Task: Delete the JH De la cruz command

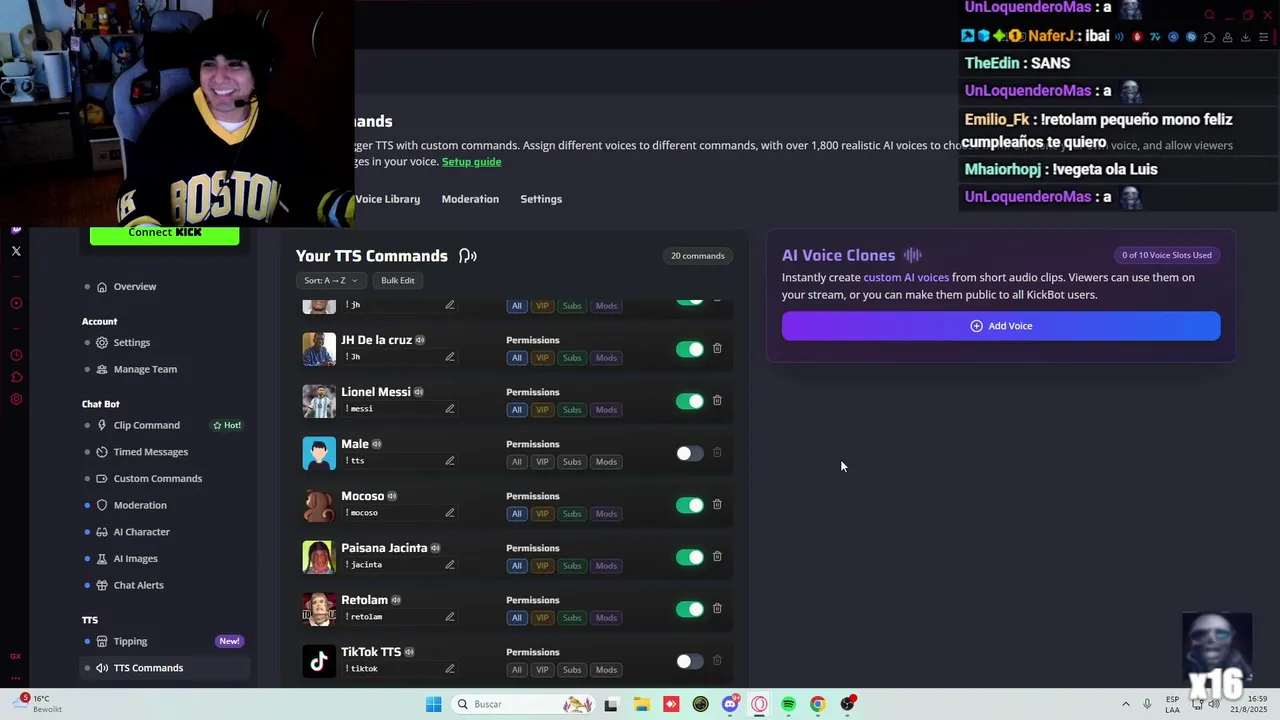Action: coord(717,348)
